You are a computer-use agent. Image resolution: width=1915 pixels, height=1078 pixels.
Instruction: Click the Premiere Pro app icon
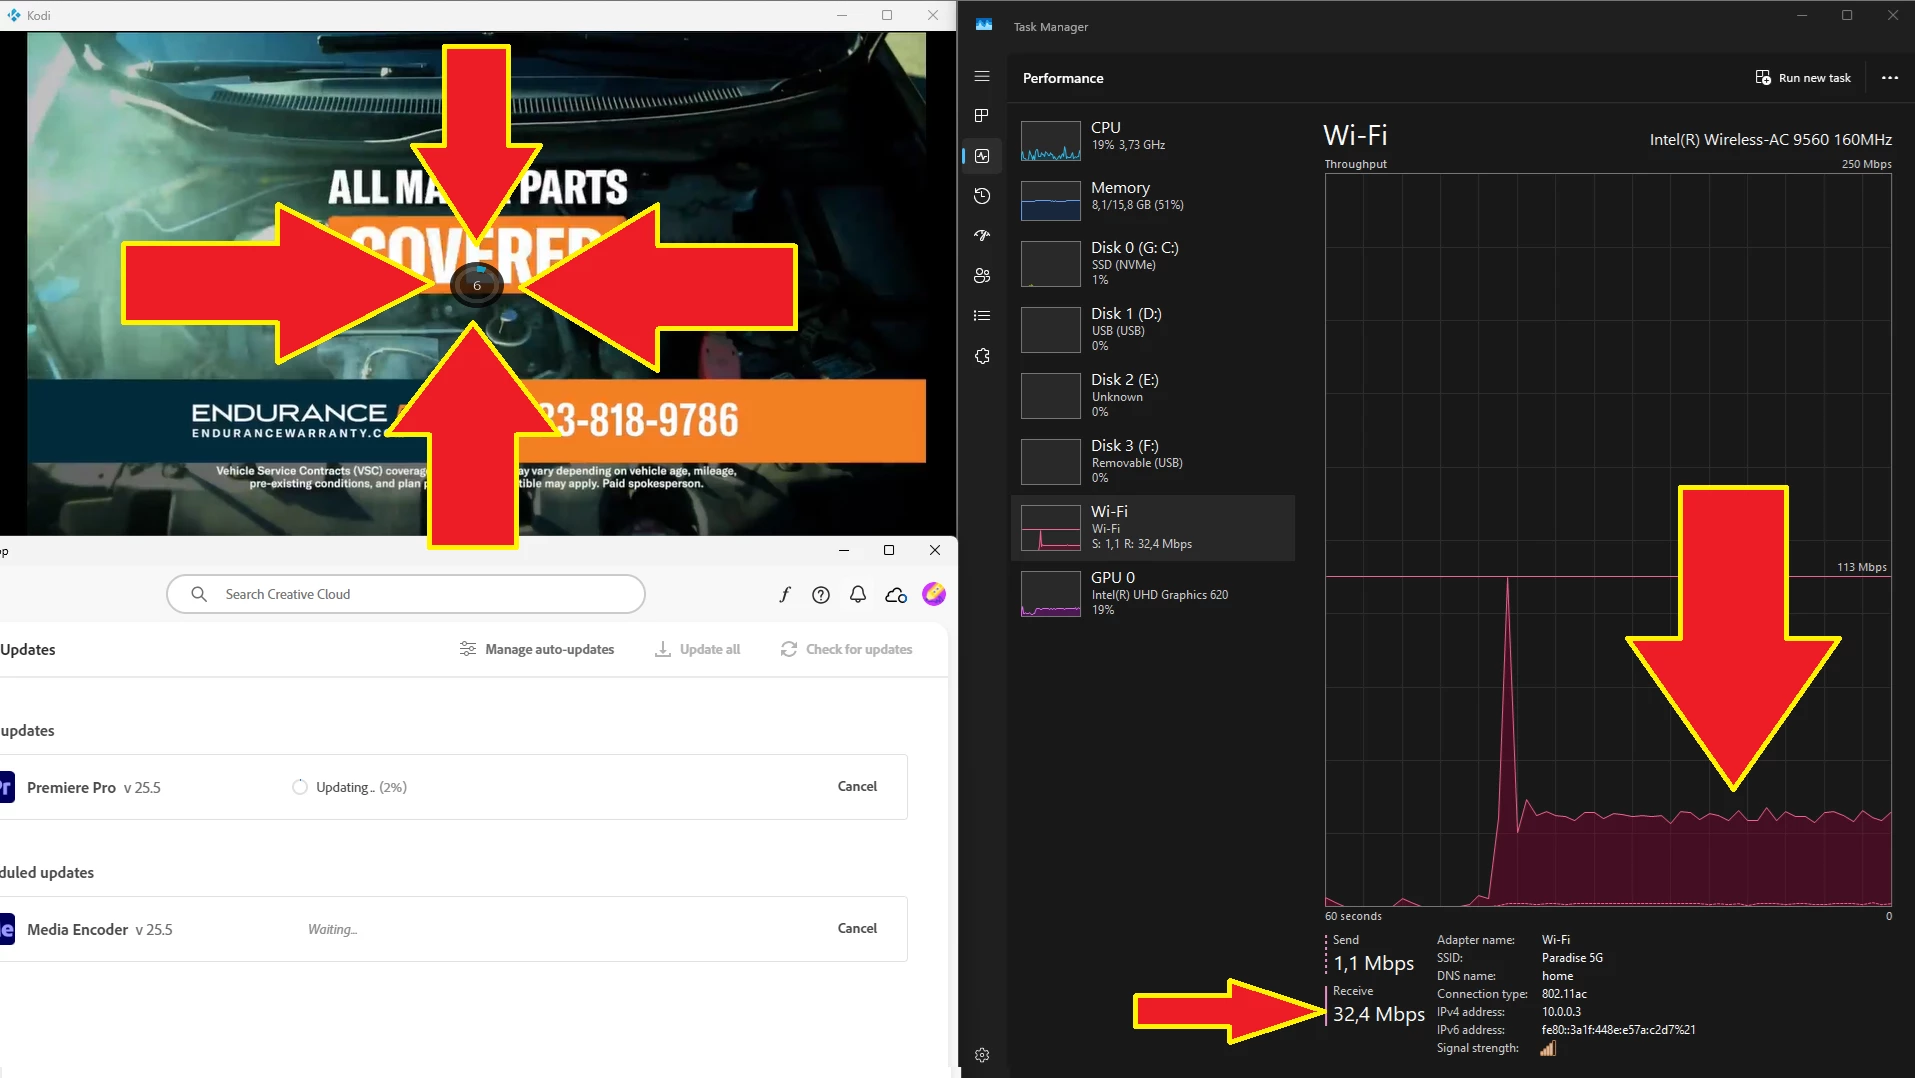(x=6, y=787)
